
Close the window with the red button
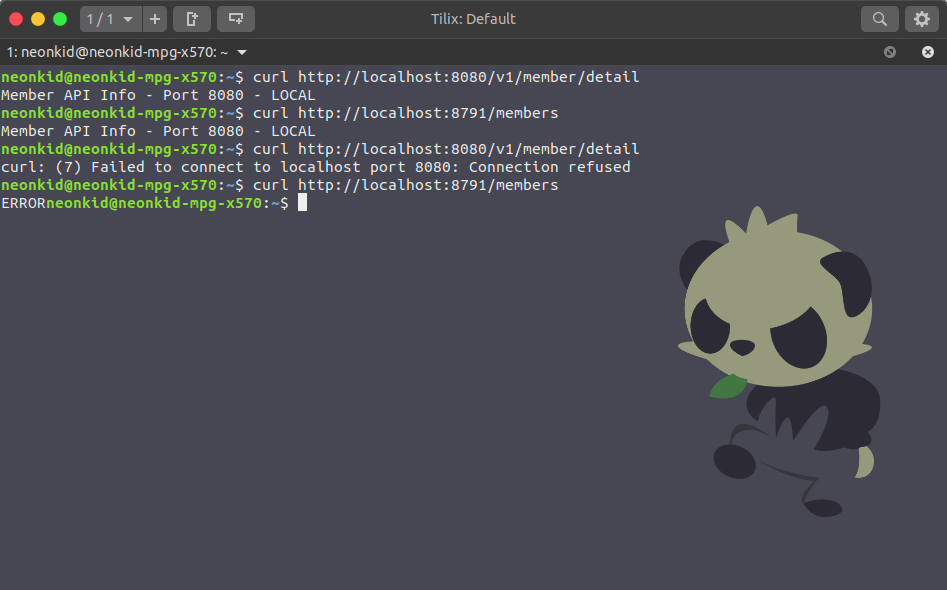pos(16,19)
